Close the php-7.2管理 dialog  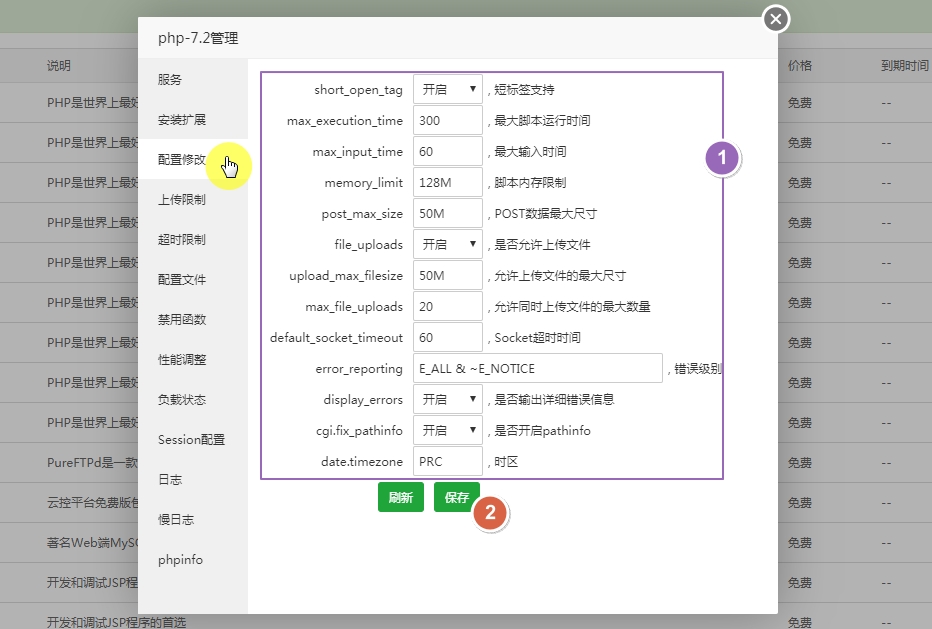pyautogui.click(x=775, y=18)
